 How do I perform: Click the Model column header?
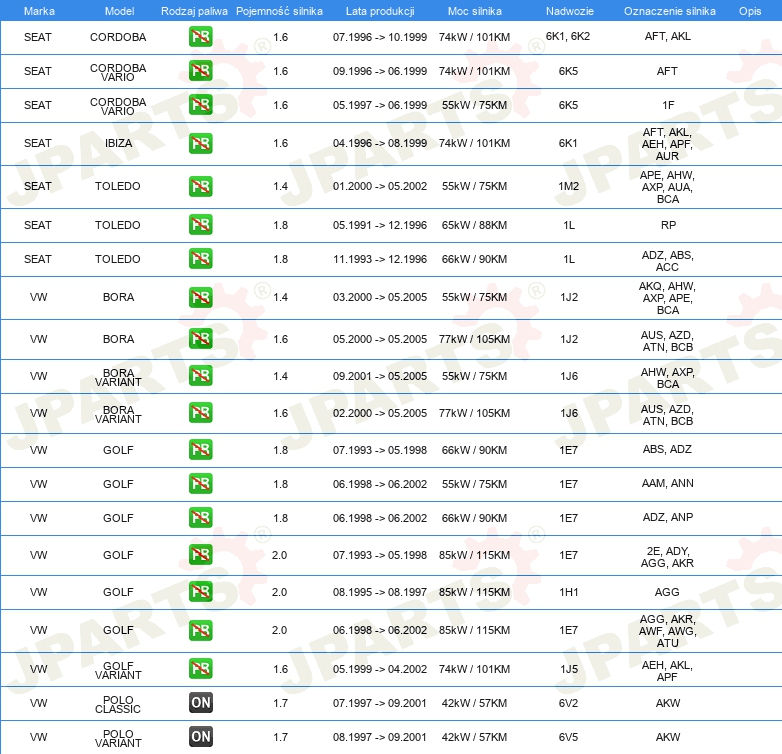tap(119, 11)
